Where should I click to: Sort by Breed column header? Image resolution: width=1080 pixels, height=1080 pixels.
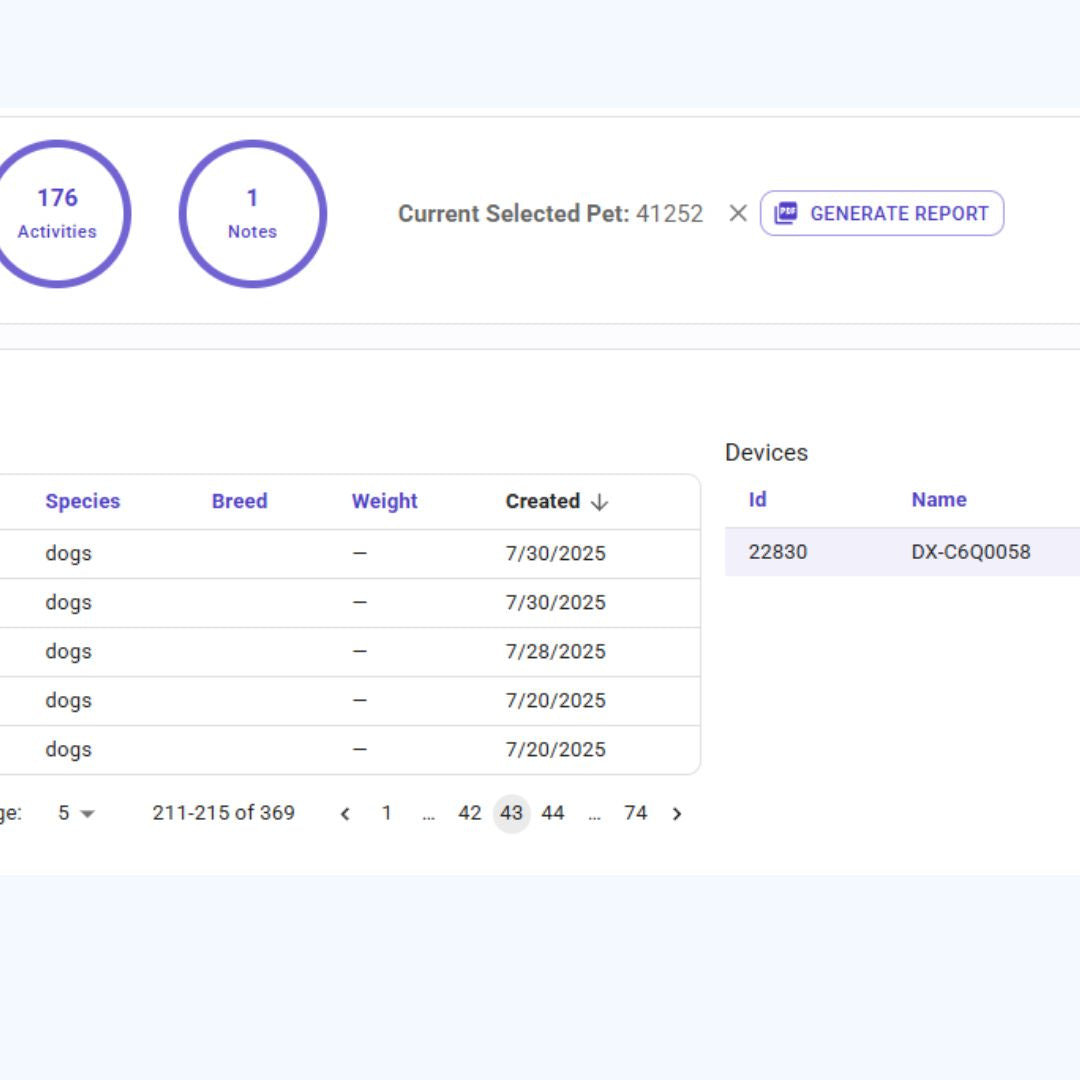pos(239,501)
